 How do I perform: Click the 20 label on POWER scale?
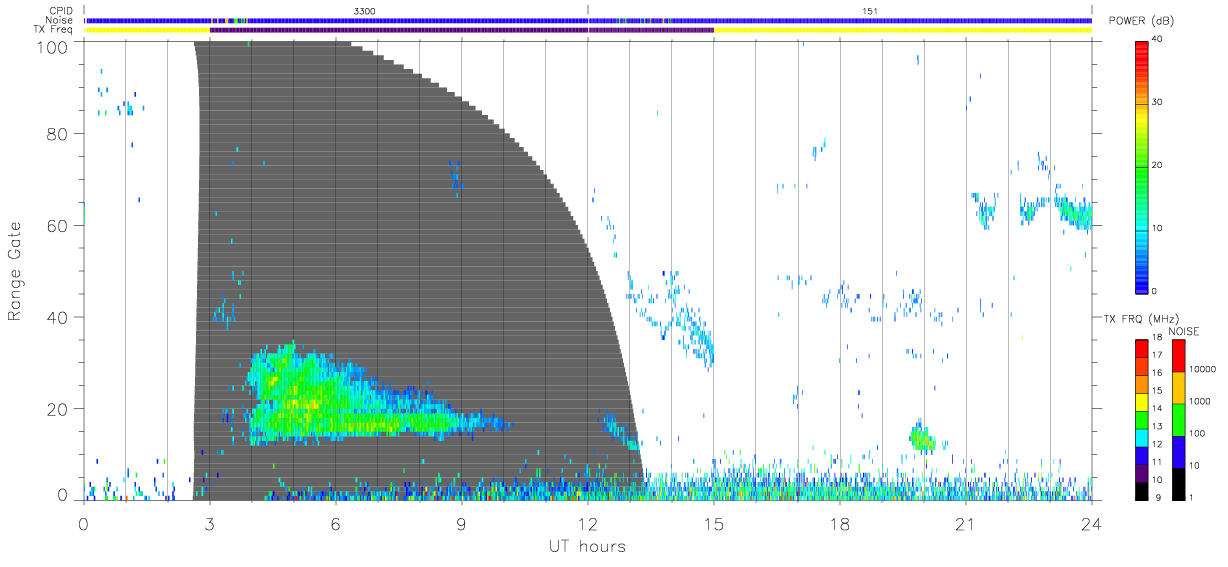(x=1157, y=165)
